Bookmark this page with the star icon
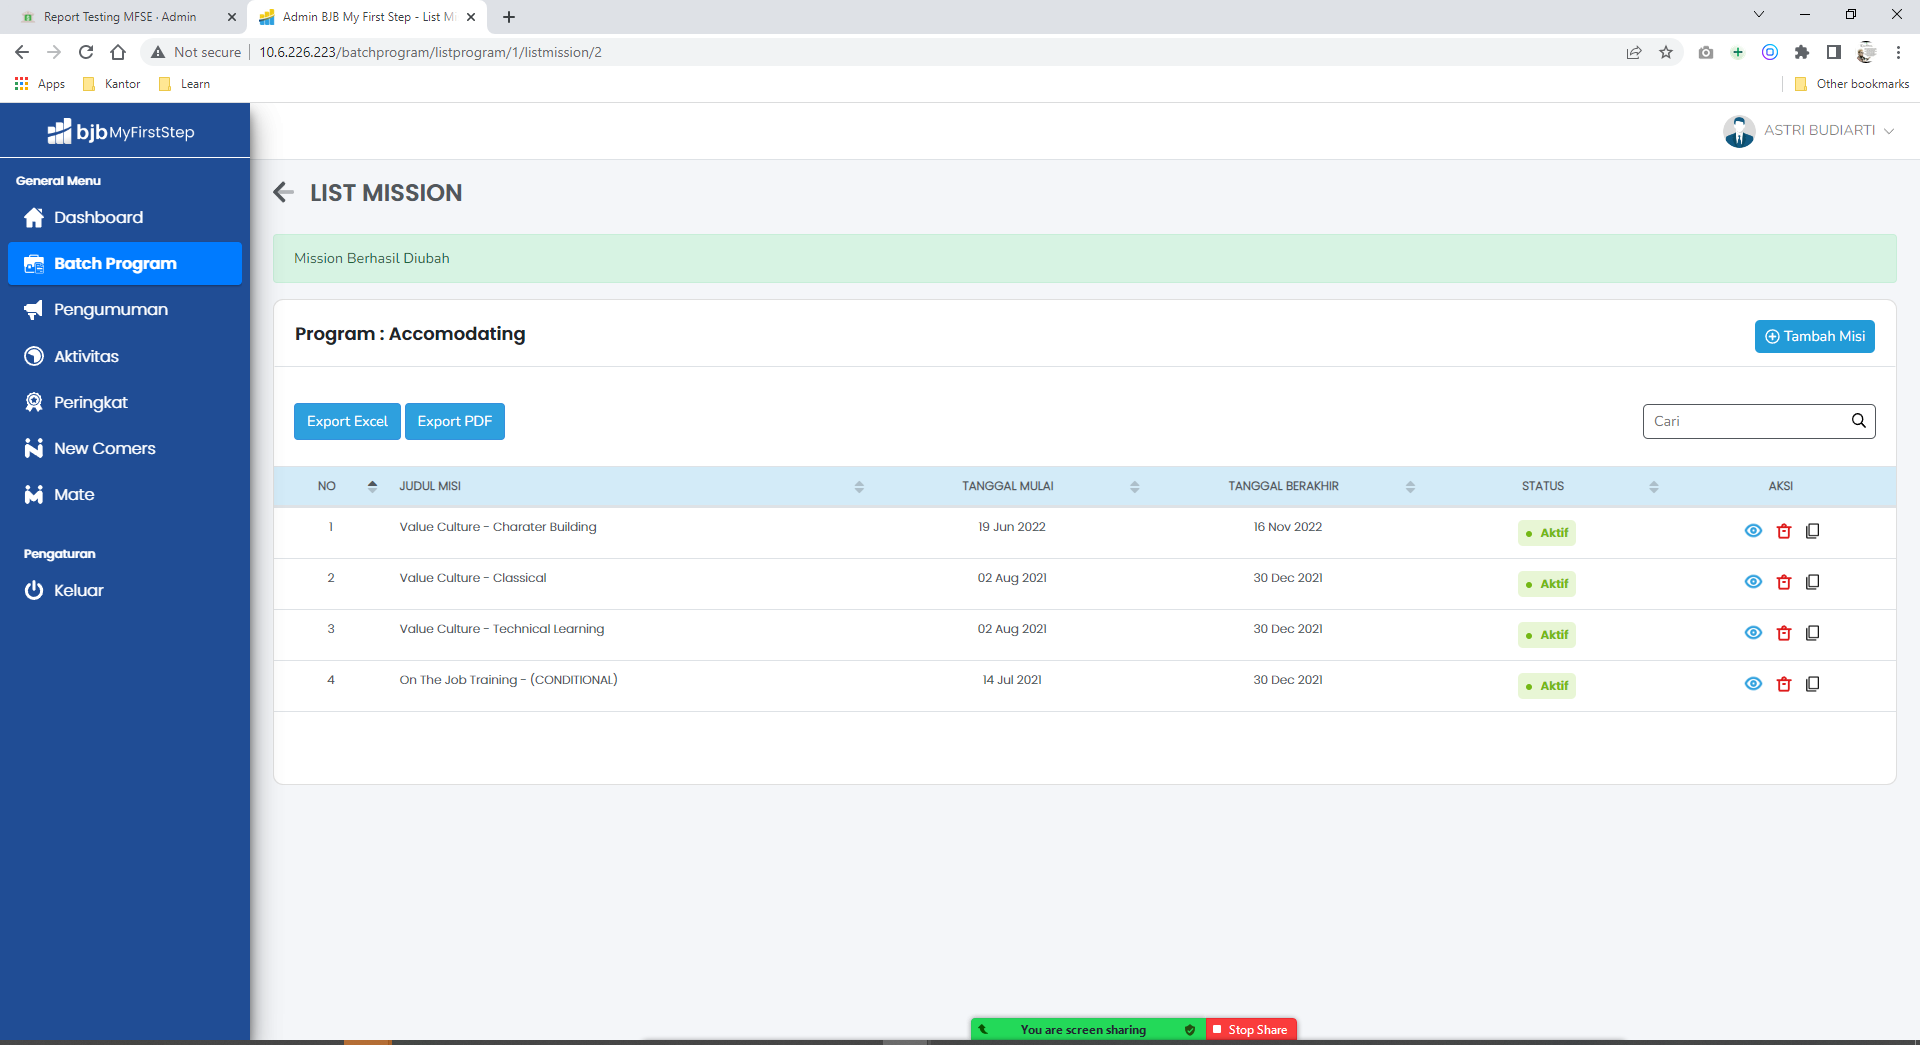Viewport: 1920px width, 1045px height. click(x=1666, y=52)
